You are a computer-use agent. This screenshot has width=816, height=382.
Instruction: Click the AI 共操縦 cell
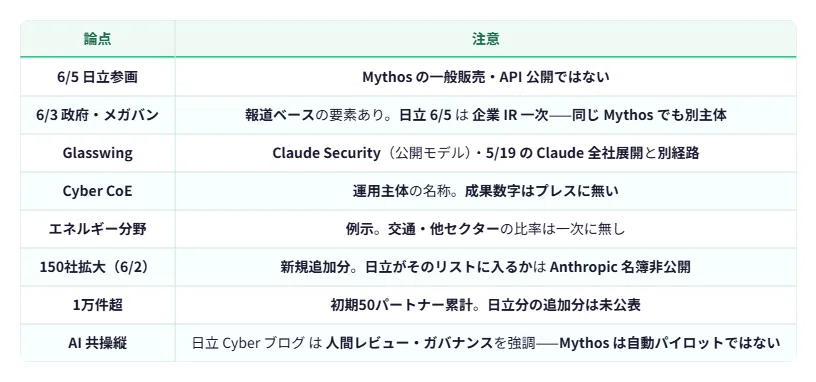tap(97, 343)
